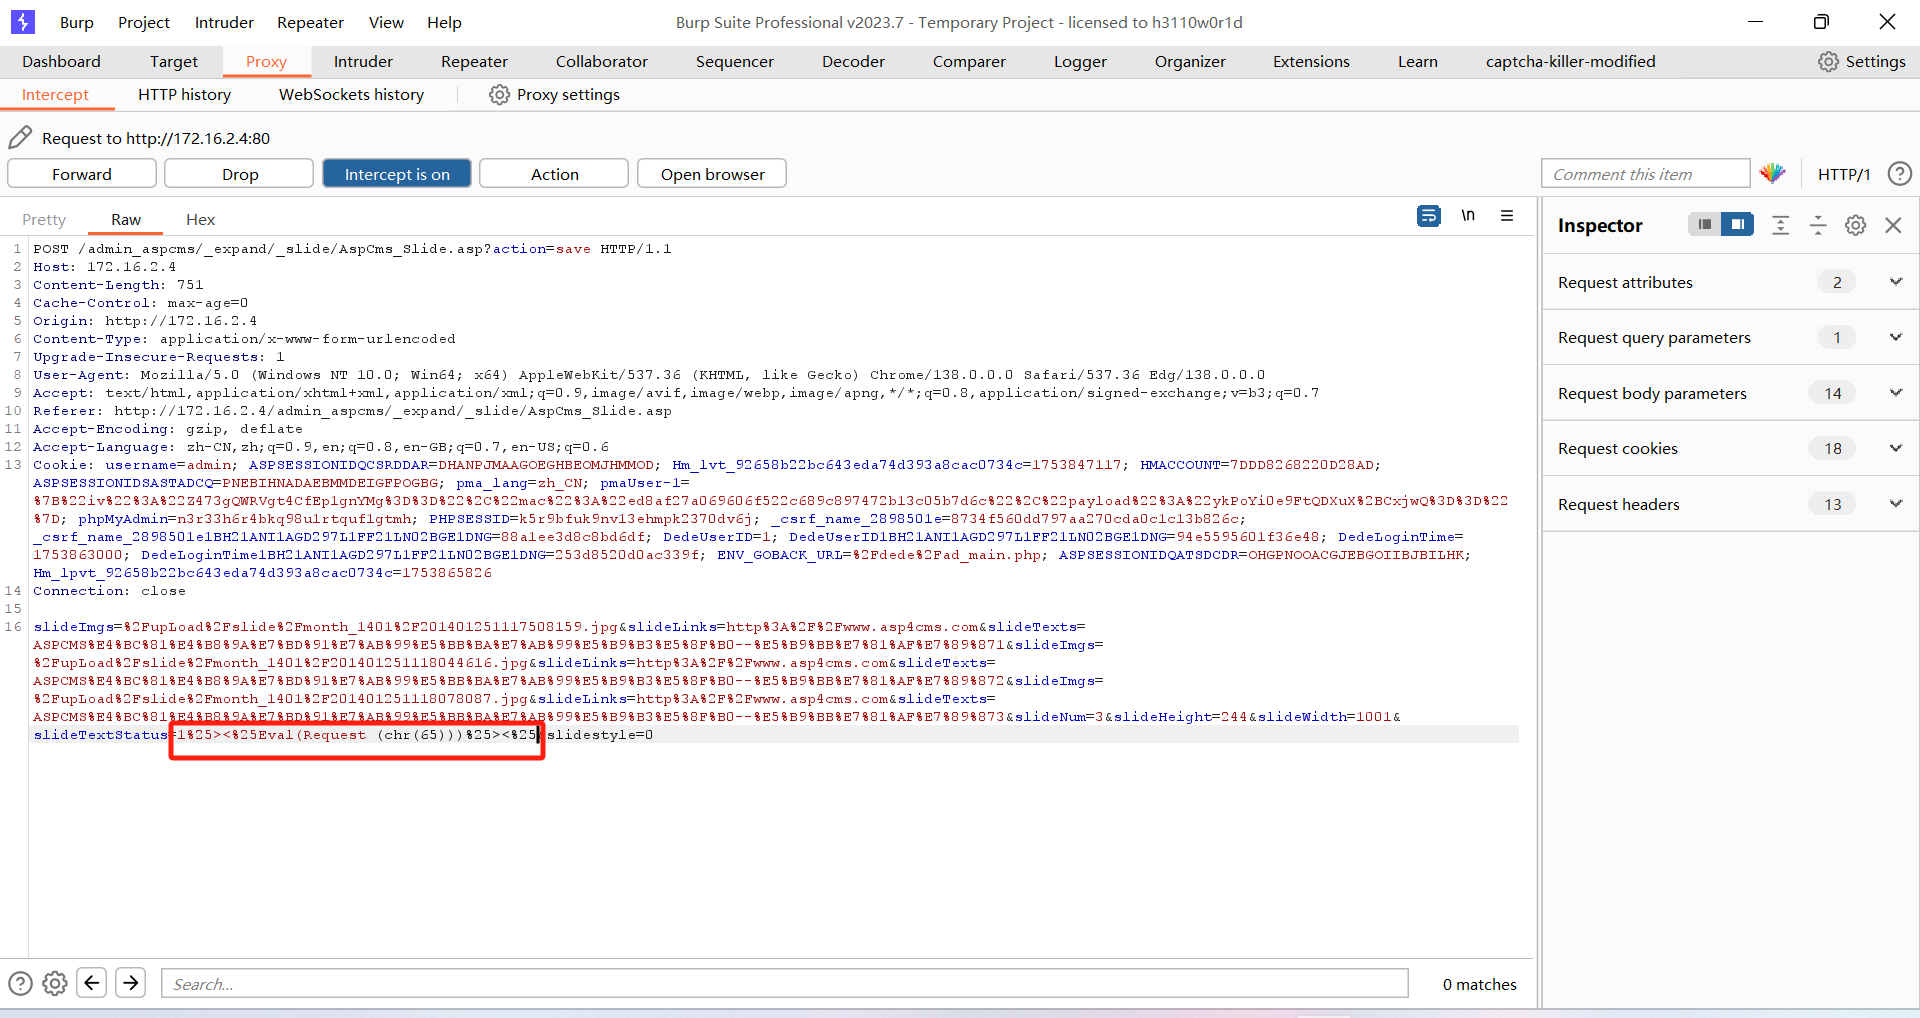Open Inspector settings gear
1920x1018 pixels.
pyautogui.click(x=1856, y=225)
